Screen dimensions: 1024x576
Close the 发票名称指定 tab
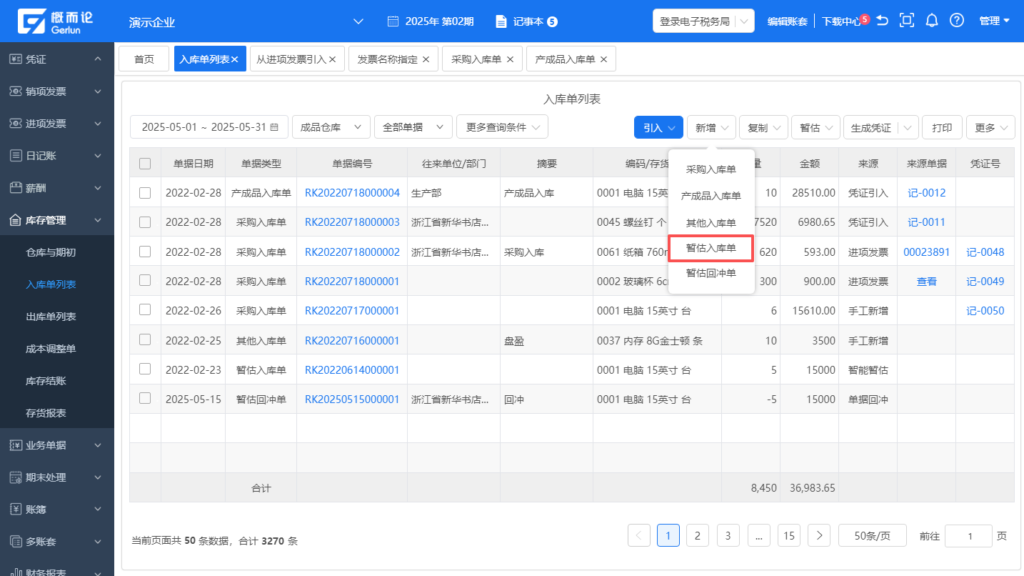[x=425, y=60]
